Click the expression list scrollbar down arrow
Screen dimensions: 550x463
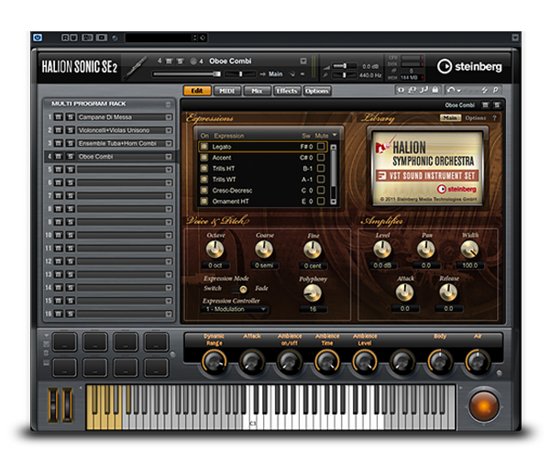333,202
